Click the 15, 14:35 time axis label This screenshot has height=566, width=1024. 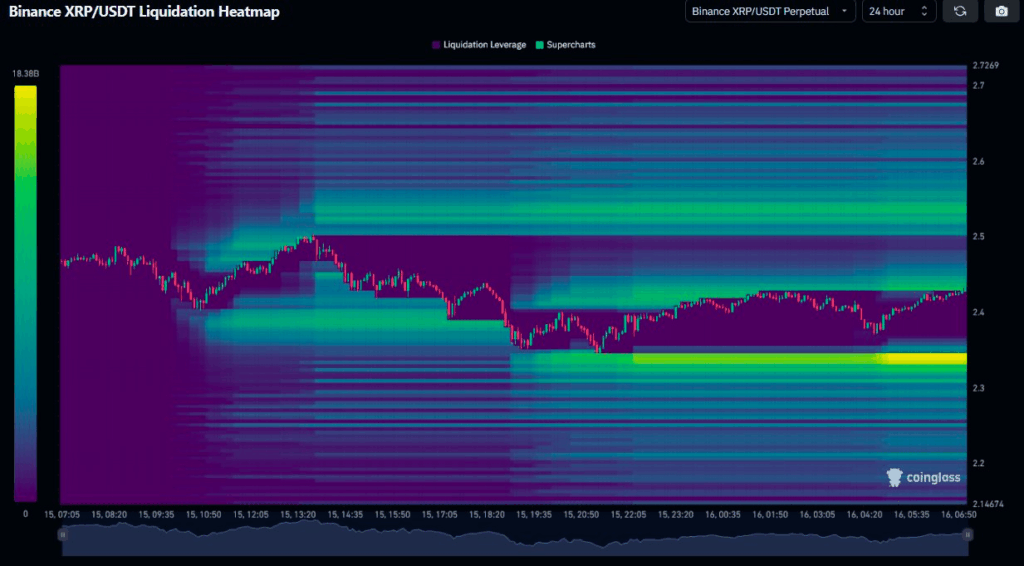[345, 514]
